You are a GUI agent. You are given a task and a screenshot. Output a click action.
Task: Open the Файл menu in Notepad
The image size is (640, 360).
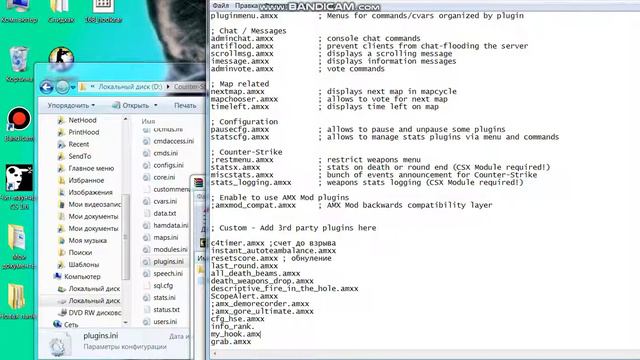tap(221, 6)
